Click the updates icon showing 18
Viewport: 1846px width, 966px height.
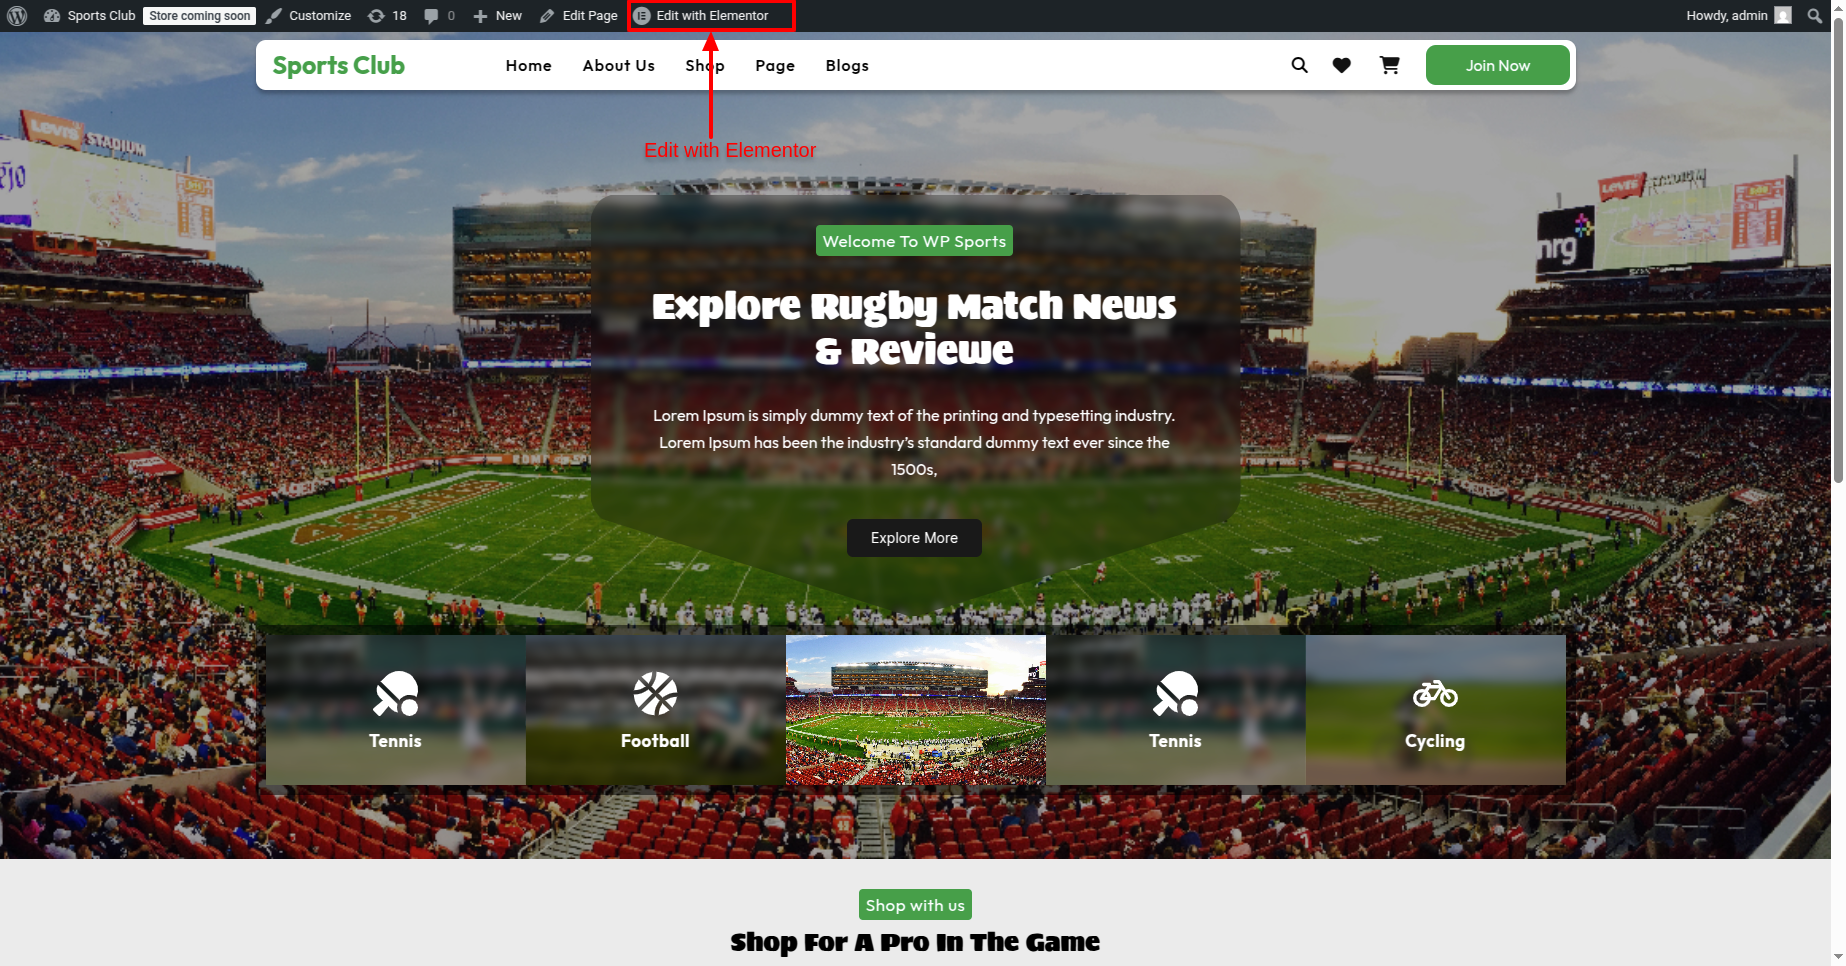[x=387, y=16]
